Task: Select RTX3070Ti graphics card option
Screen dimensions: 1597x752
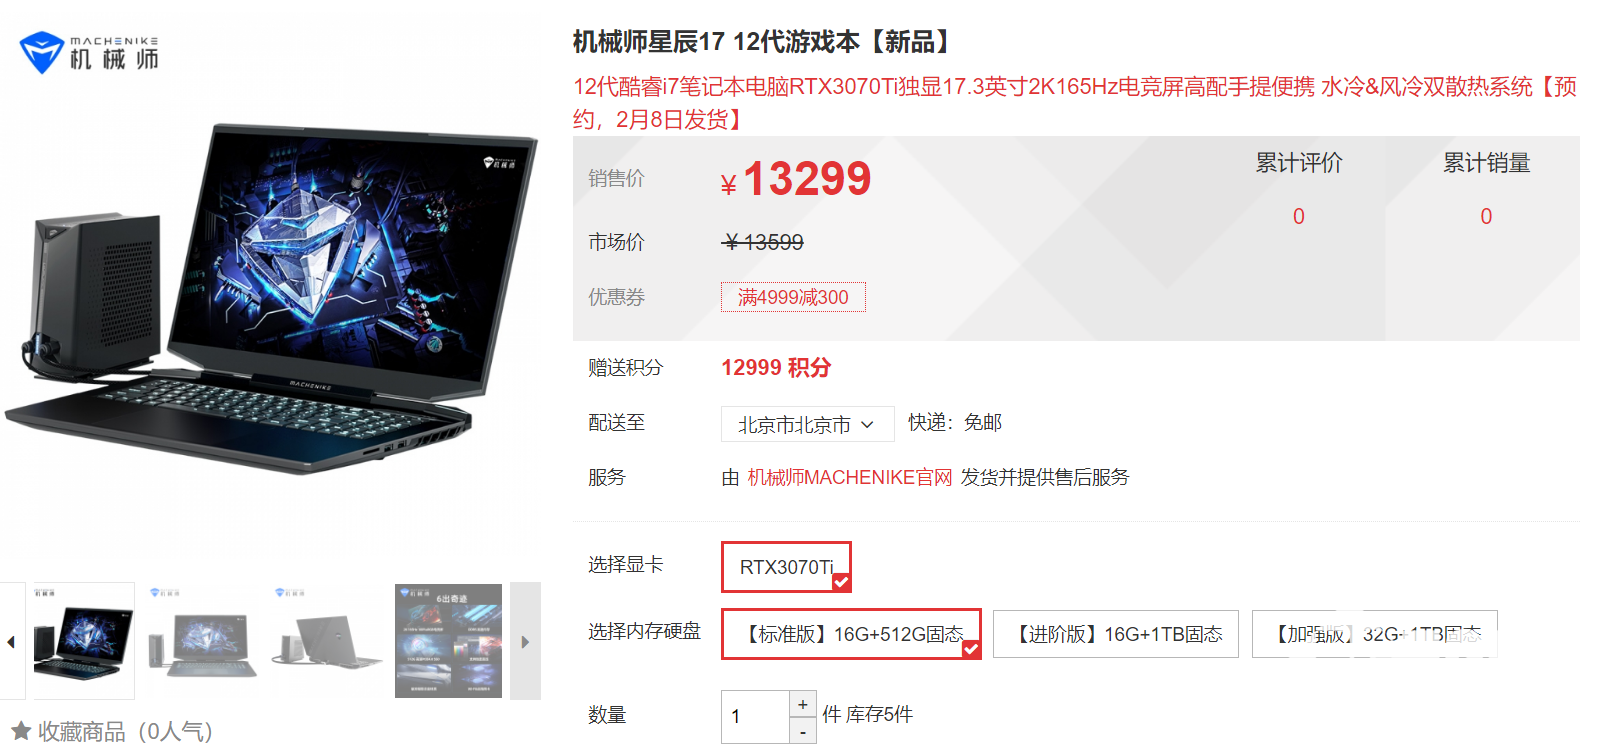Action: click(786, 567)
